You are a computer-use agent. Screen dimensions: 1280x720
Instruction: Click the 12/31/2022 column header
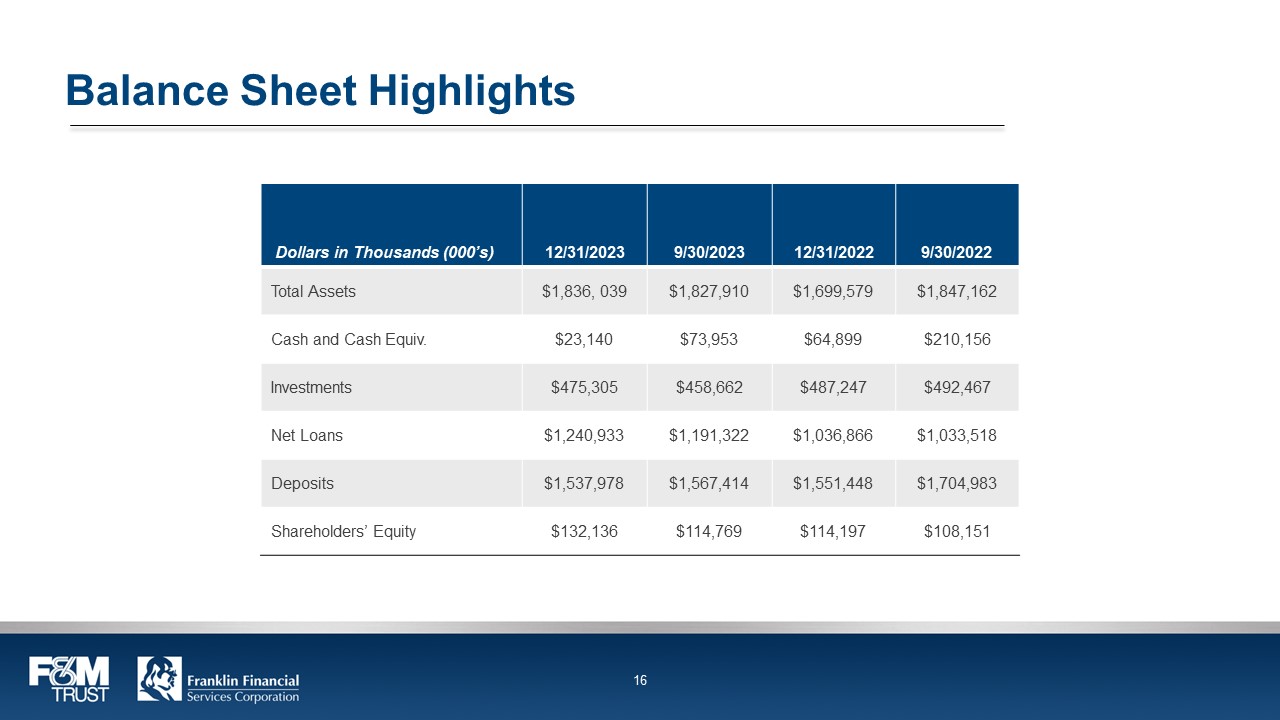coord(833,252)
